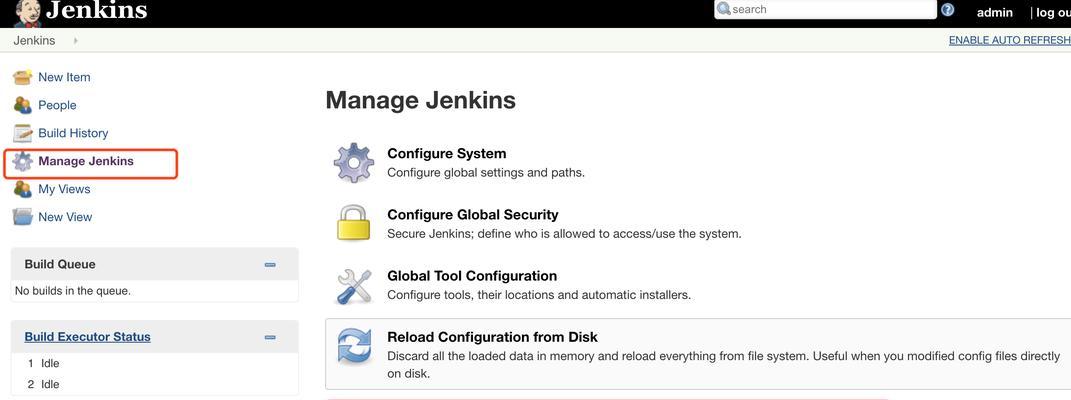Click 'Configure global settings and paths.' description
The height and width of the screenshot is (400, 1071).
coord(486,173)
